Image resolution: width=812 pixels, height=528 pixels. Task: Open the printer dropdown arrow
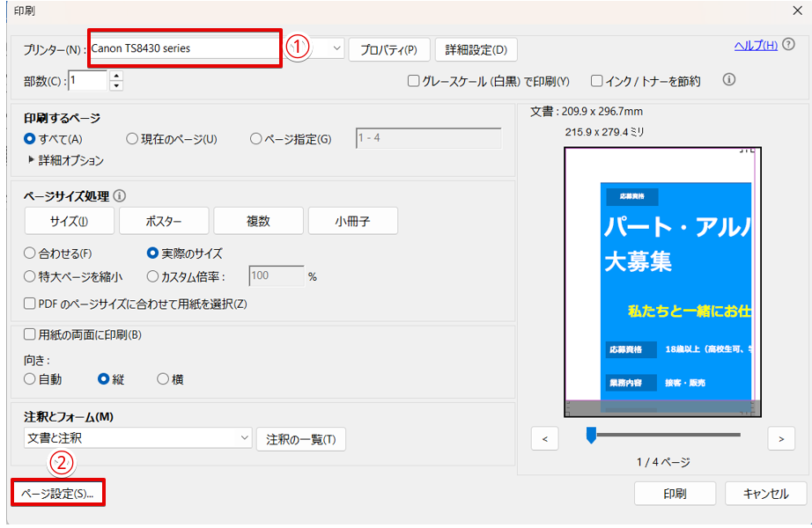coord(337,48)
